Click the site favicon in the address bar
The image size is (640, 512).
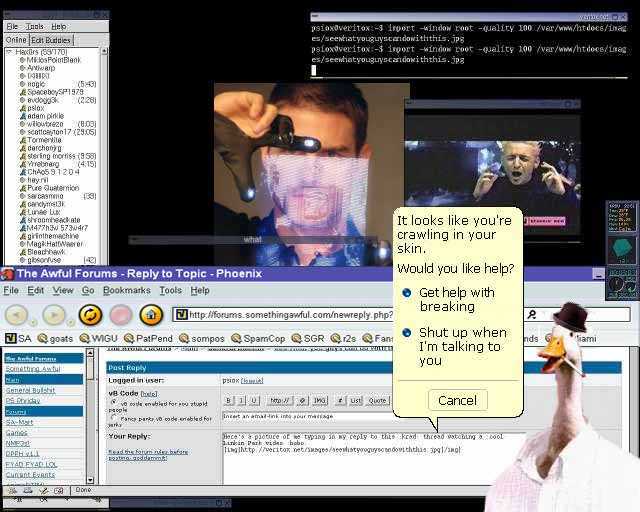181,314
